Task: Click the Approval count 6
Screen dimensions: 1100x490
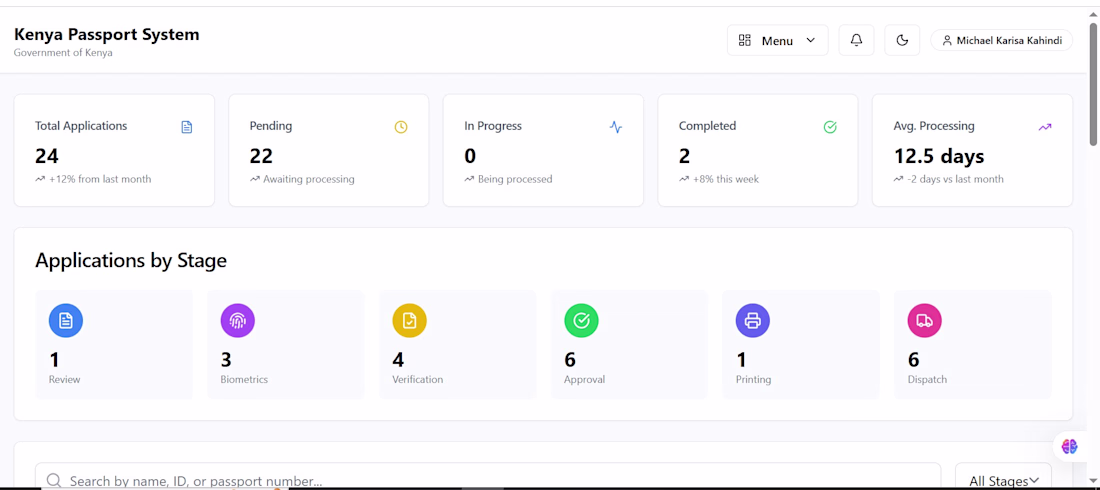Action: tap(570, 360)
